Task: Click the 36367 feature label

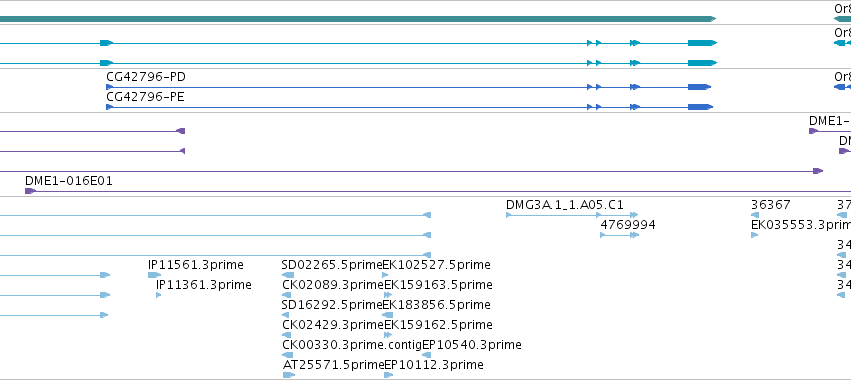Action: (x=771, y=205)
